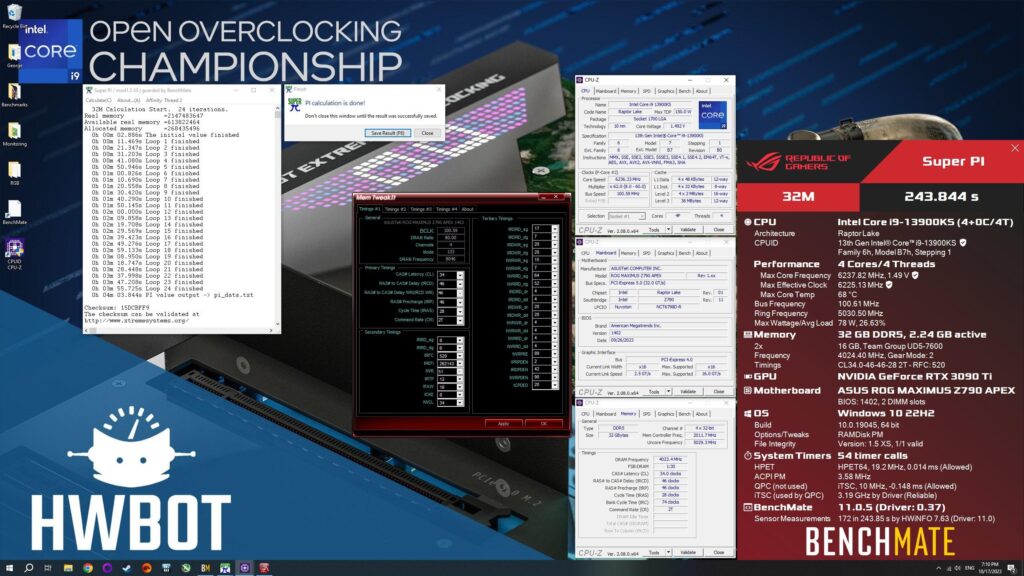
Task: Select Mainboard tab in top CPU-Z window
Action: click(x=605, y=91)
